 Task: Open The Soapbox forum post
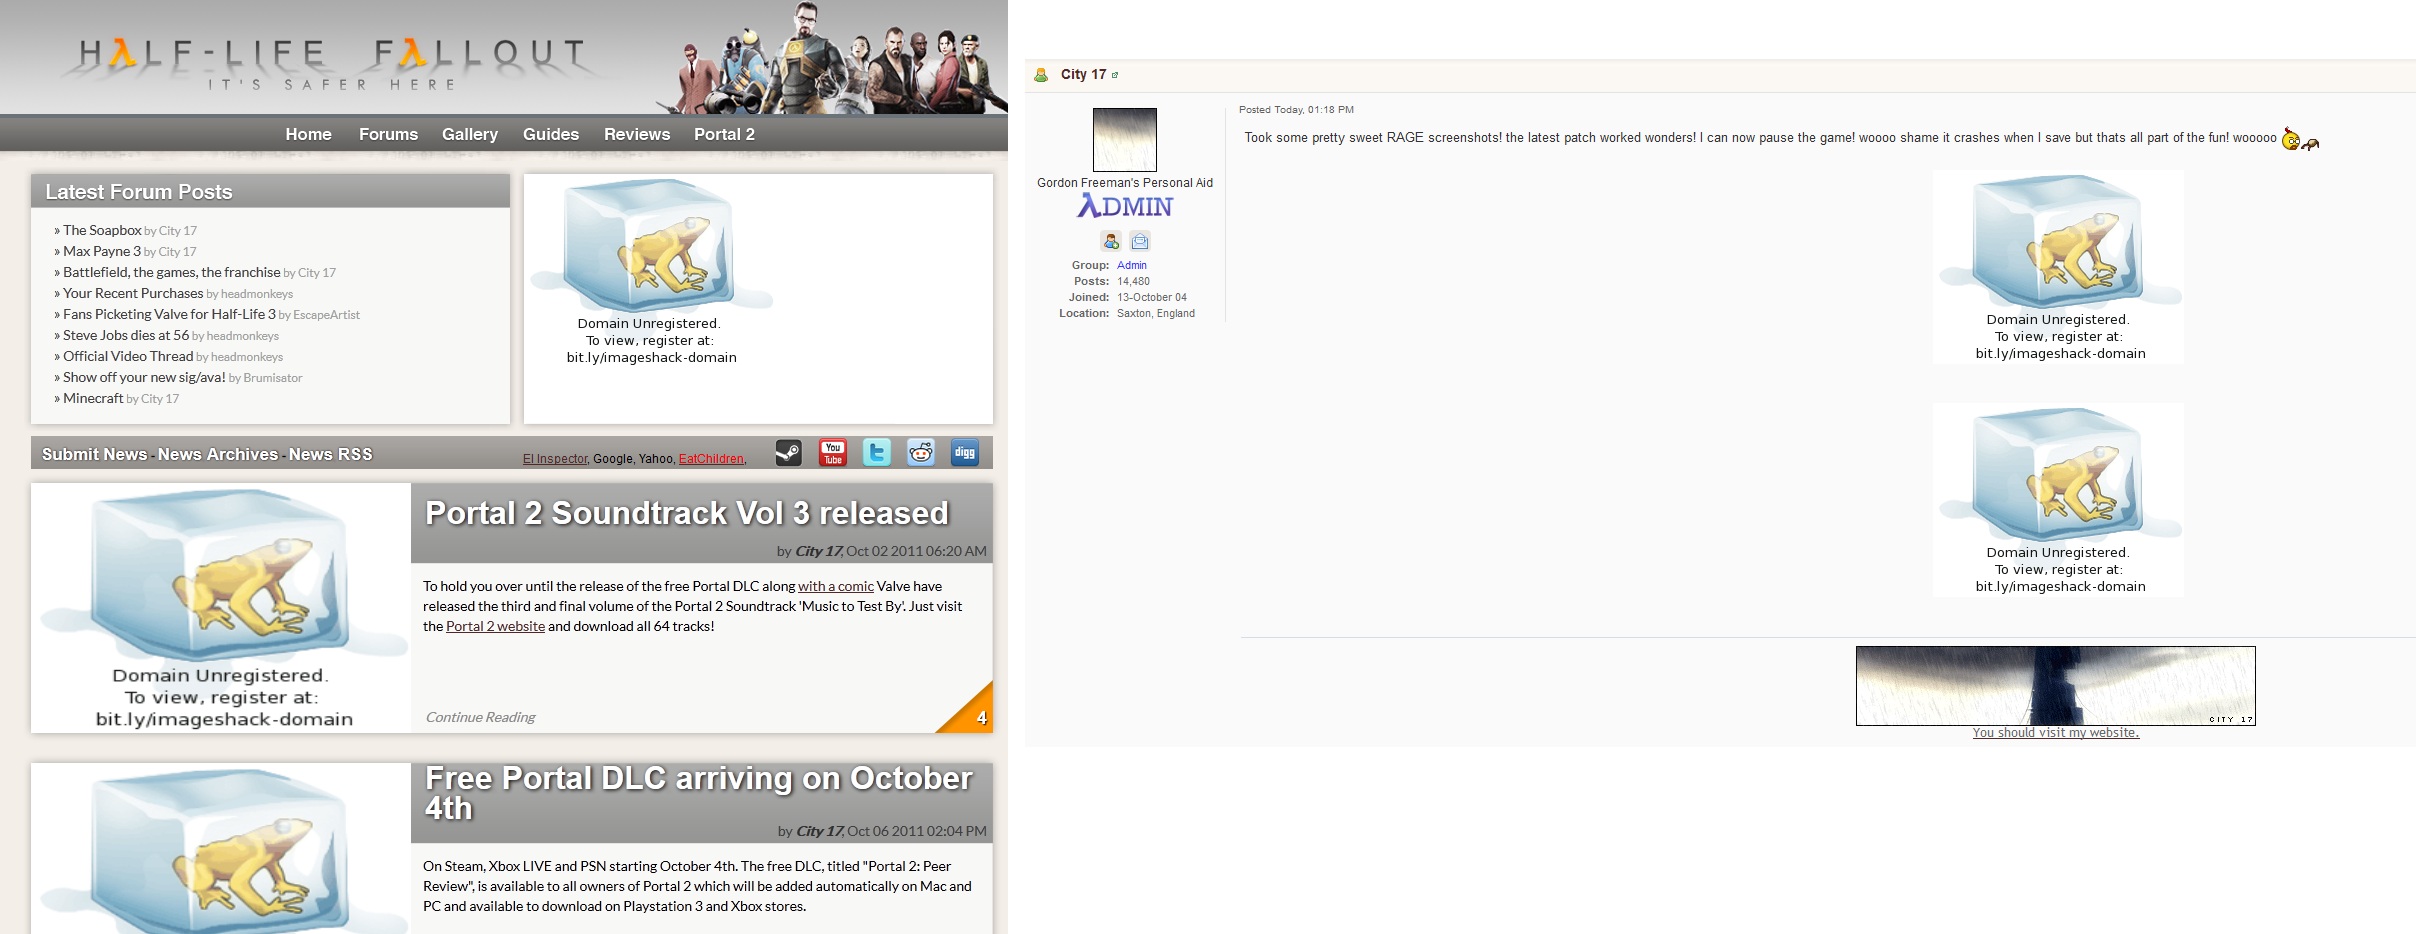point(102,230)
